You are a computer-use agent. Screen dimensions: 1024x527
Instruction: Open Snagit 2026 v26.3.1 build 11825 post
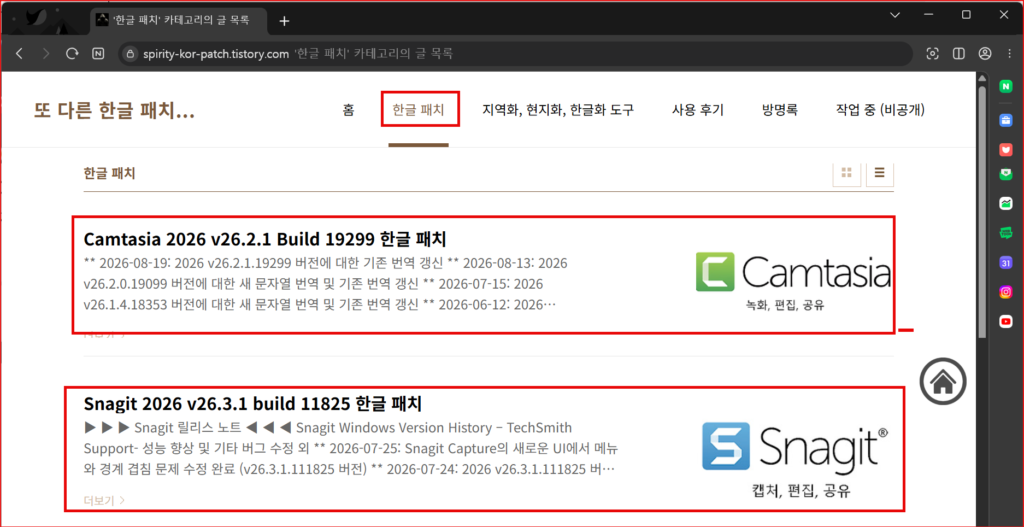(253, 403)
